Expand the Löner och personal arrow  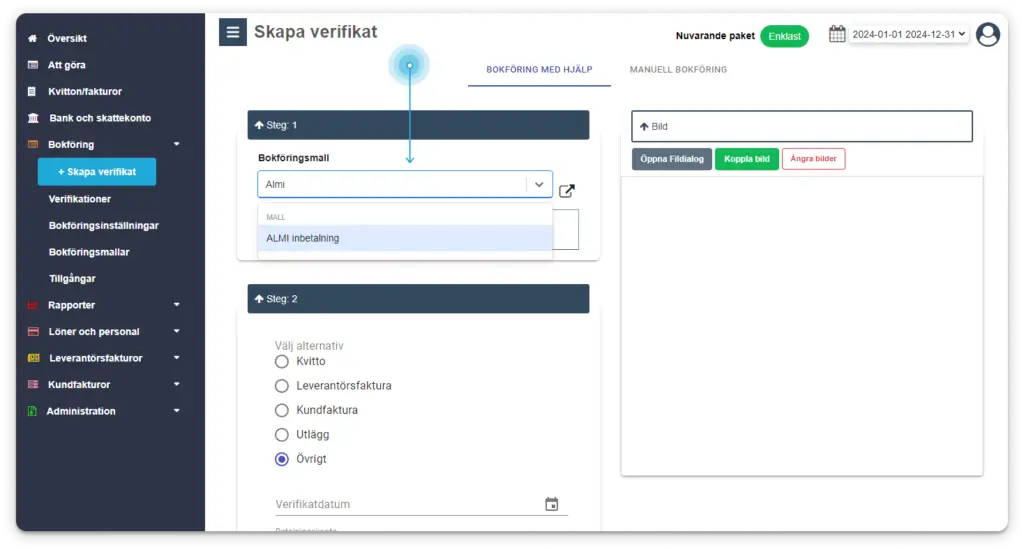176,332
